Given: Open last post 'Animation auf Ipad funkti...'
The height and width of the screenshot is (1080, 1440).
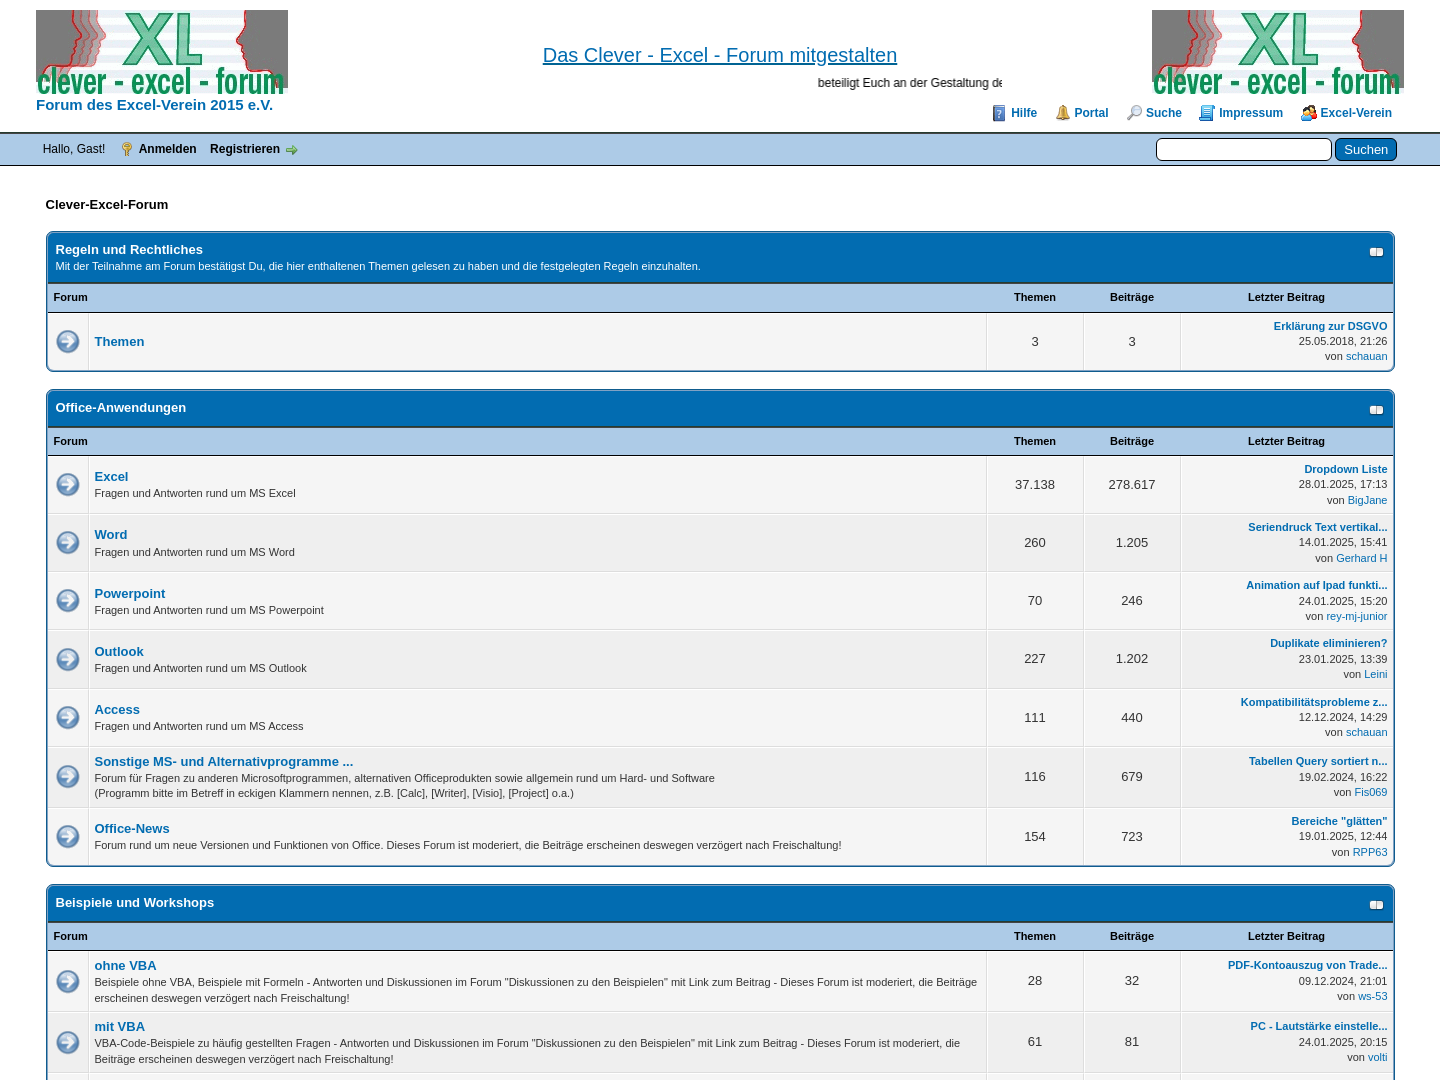Looking at the screenshot, I should point(1317,585).
